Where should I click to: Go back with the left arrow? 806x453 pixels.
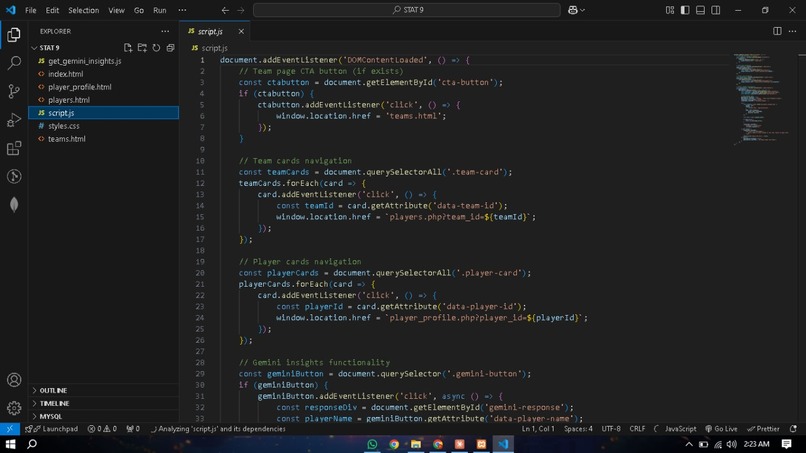(225, 10)
